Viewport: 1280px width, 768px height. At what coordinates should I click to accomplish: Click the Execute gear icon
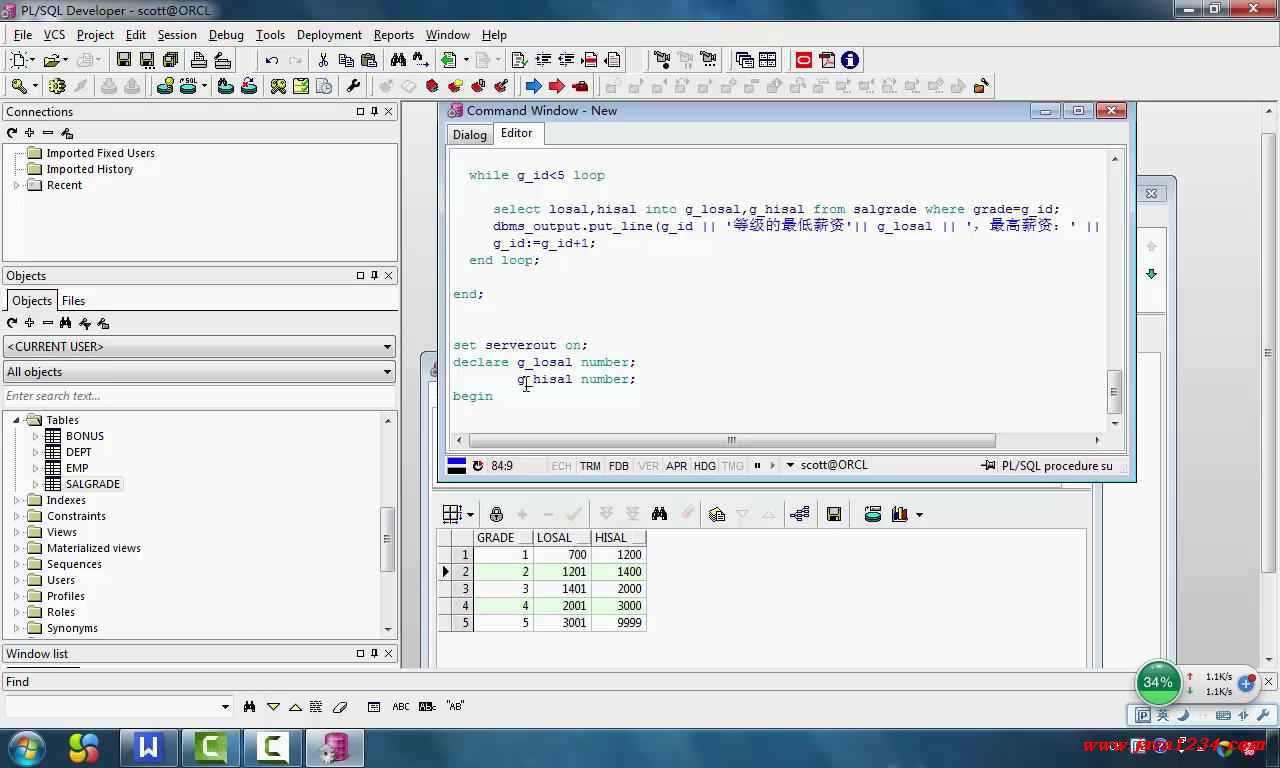[57, 86]
